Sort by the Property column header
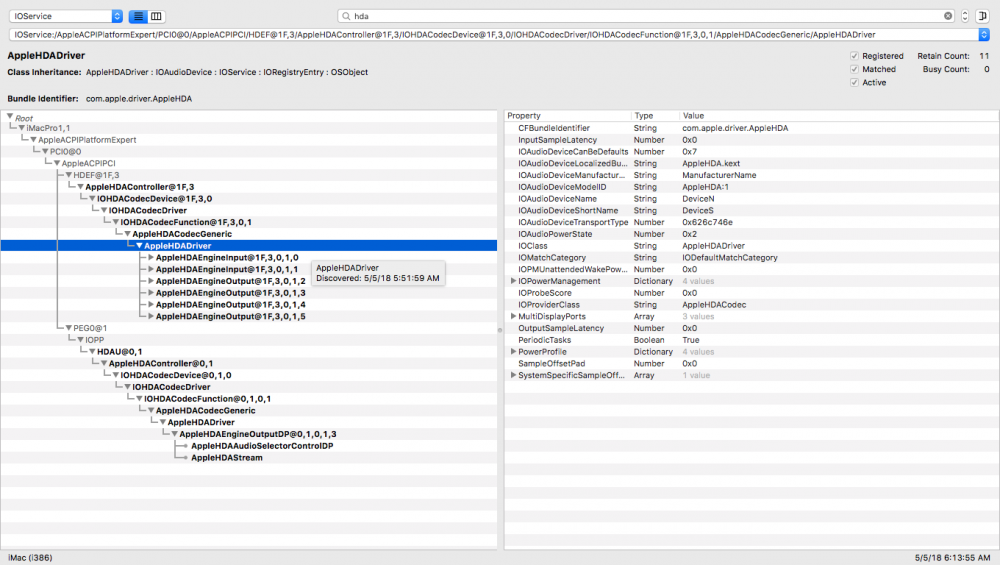The height and width of the screenshot is (565, 1000). pyautogui.click(x=568, y=115)
